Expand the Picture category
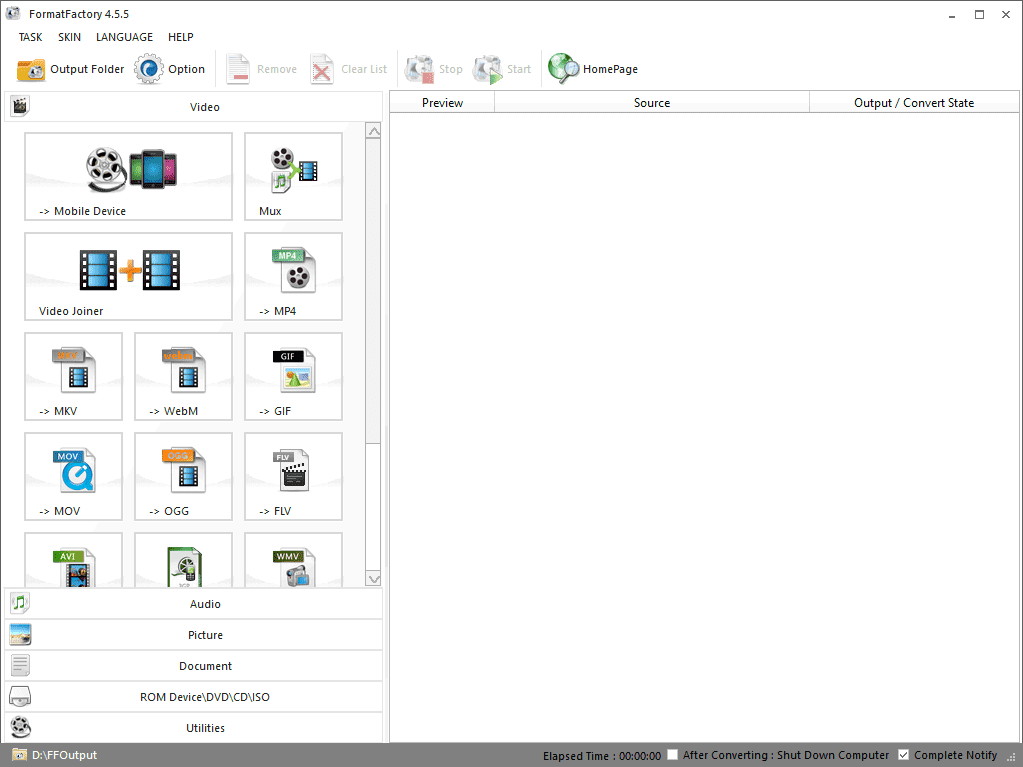This screenshot has height=767, width=1023. tap(194, 635)
